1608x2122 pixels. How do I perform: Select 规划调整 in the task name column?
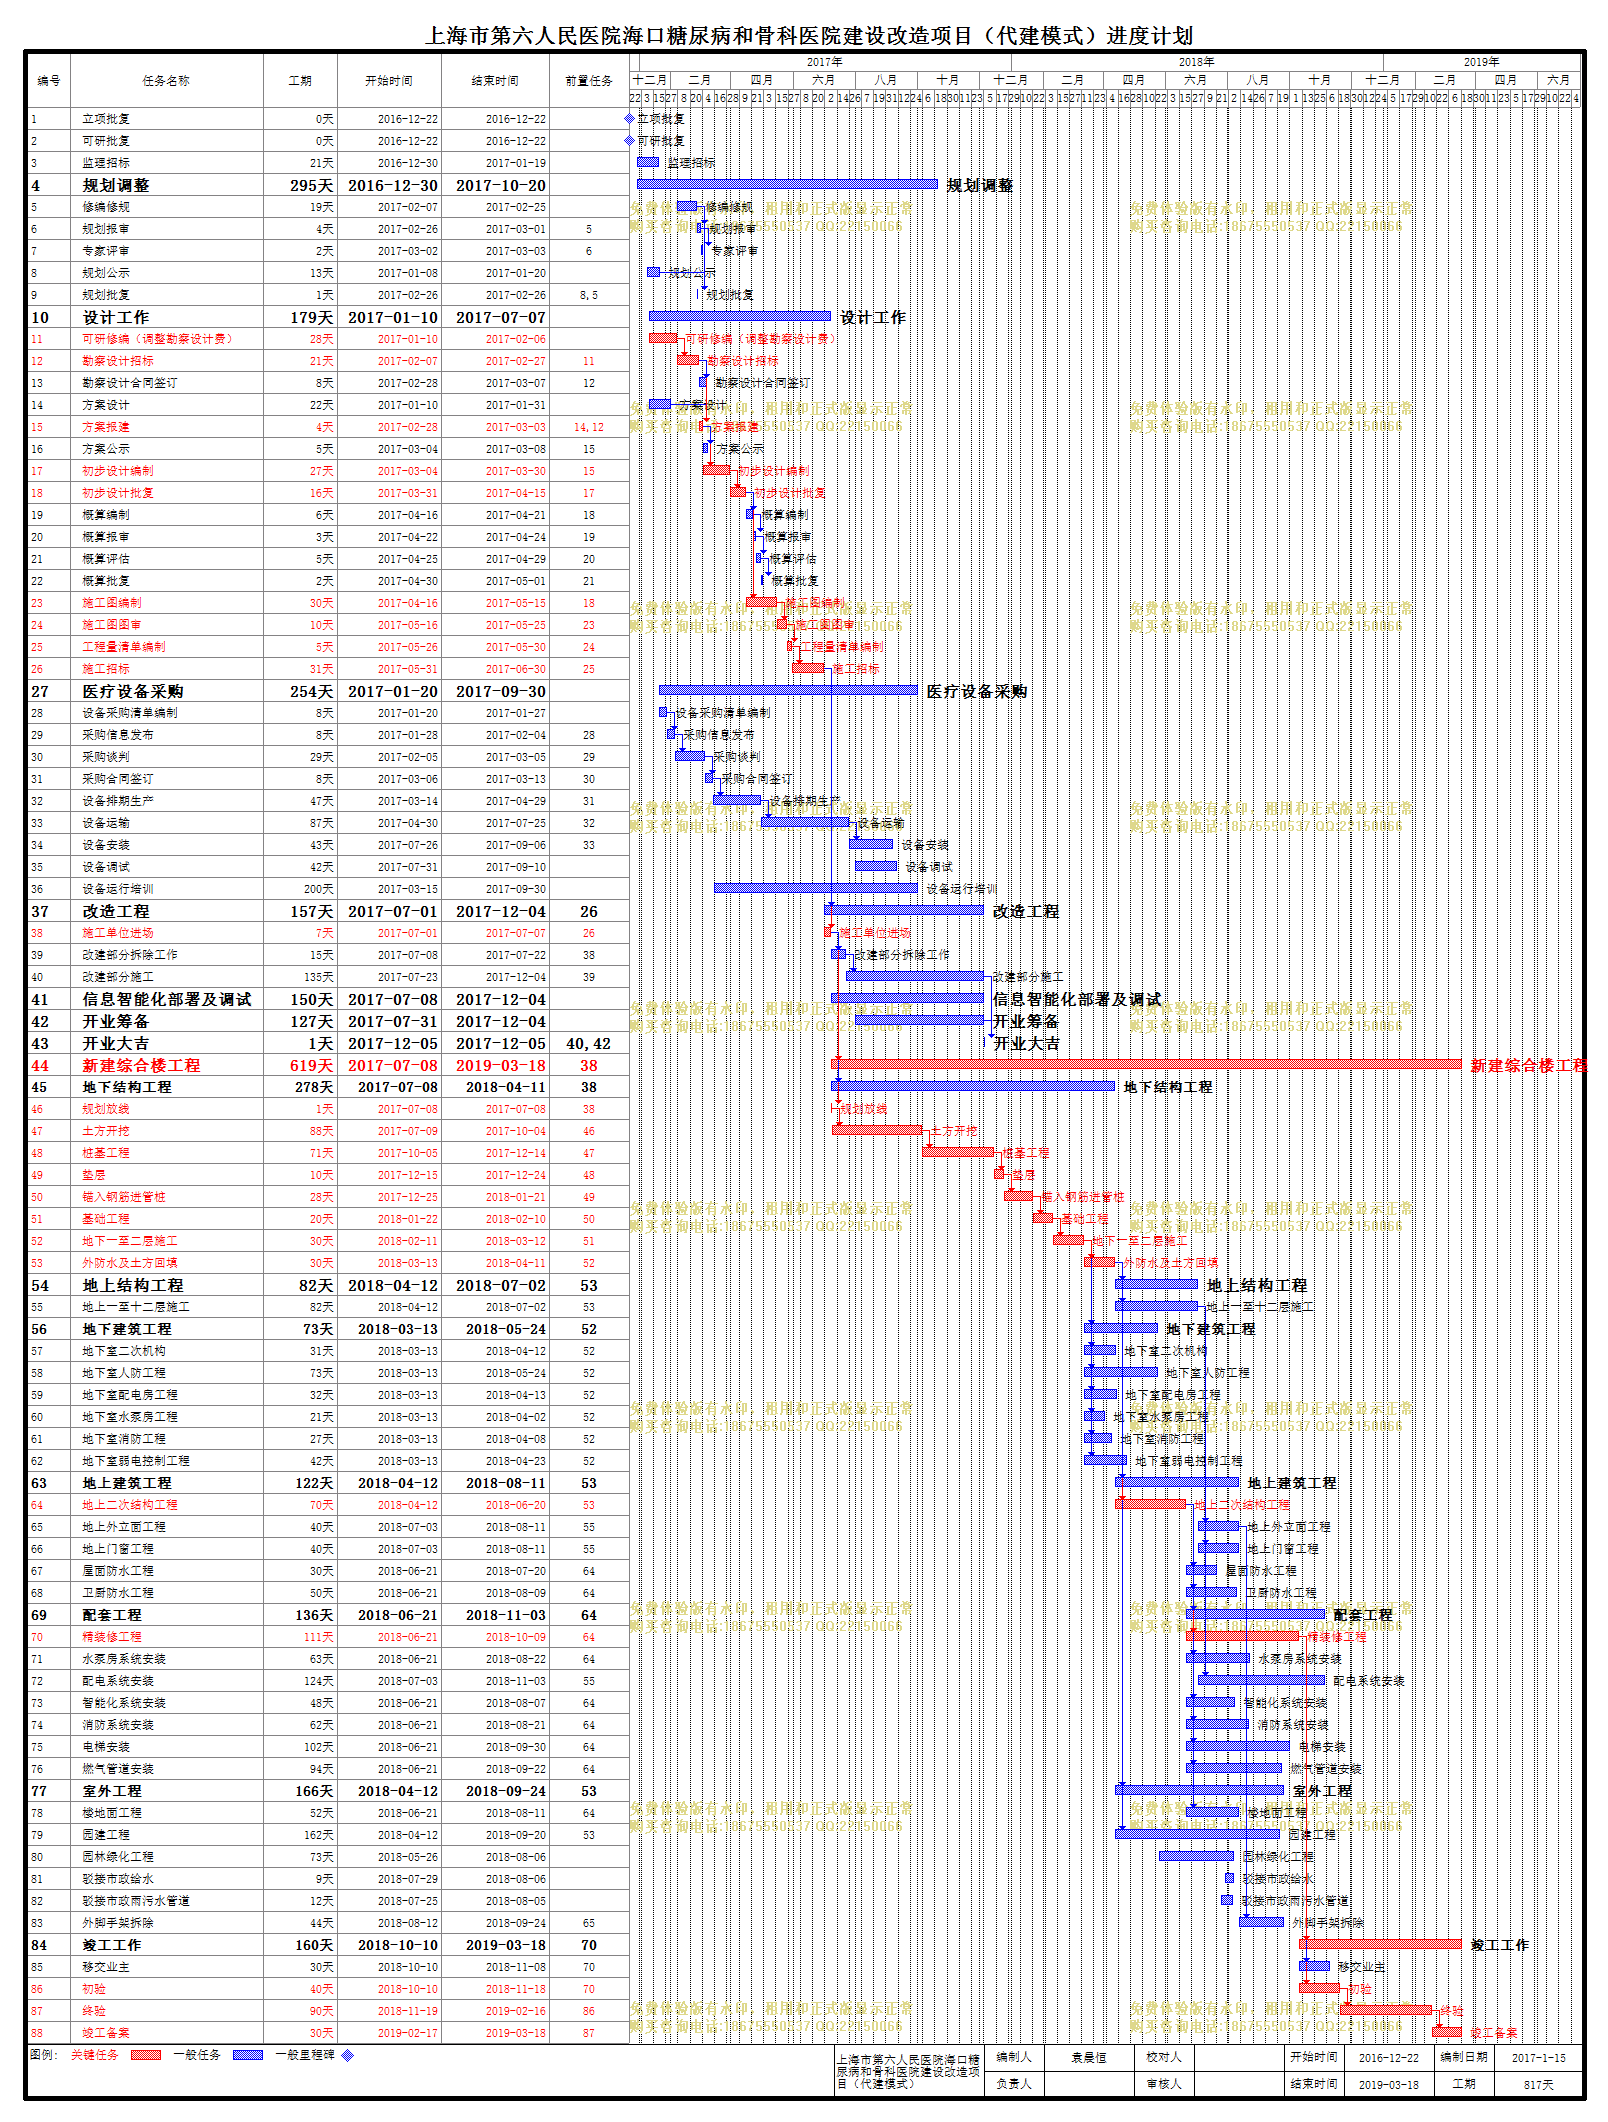(x=116, y=185)
